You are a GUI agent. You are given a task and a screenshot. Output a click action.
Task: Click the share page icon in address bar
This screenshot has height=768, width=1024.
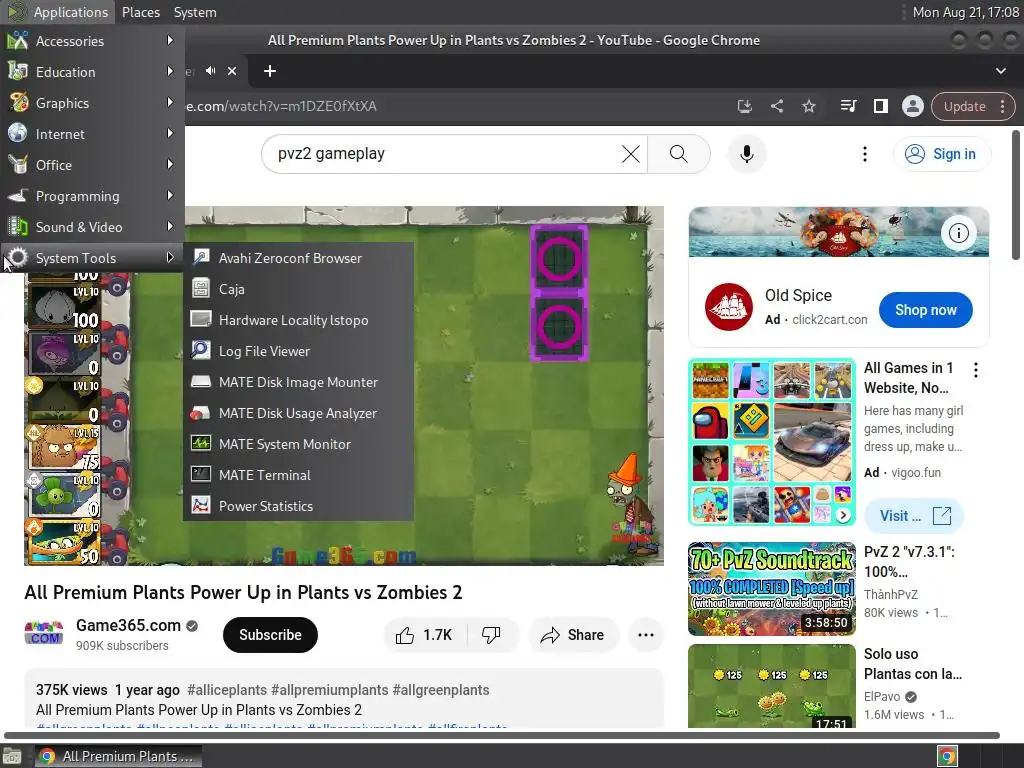pyautogui.click(x=776, y=106)
